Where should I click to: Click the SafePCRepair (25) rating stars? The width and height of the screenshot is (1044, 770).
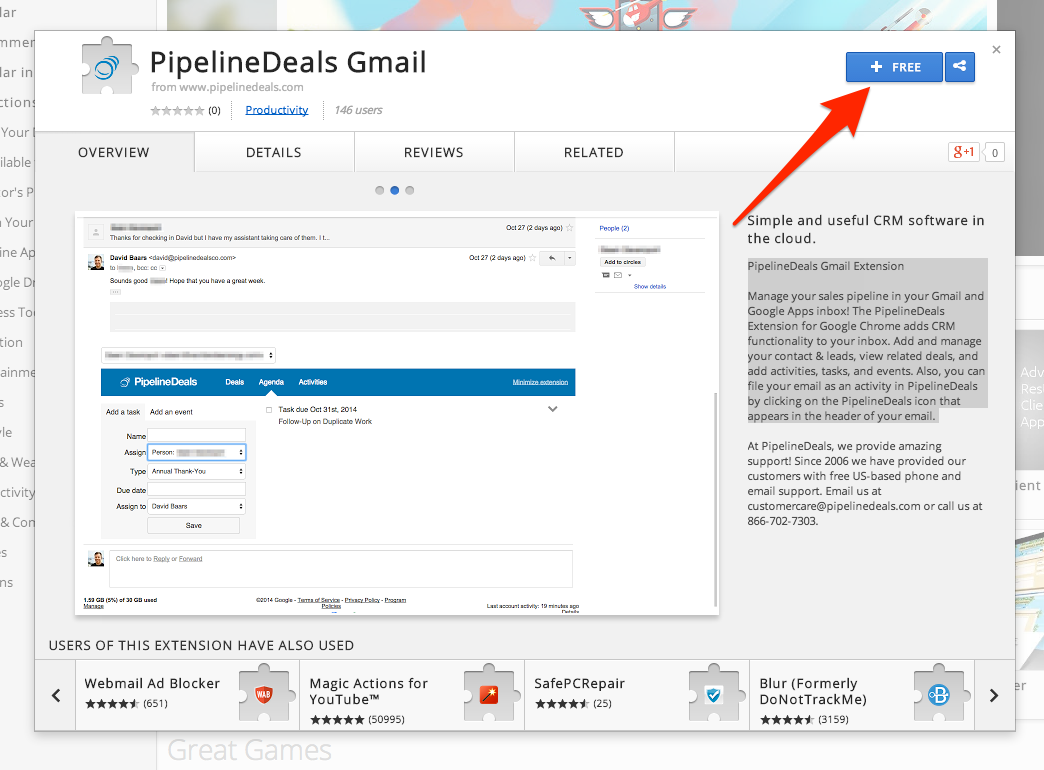pos(562,703)
